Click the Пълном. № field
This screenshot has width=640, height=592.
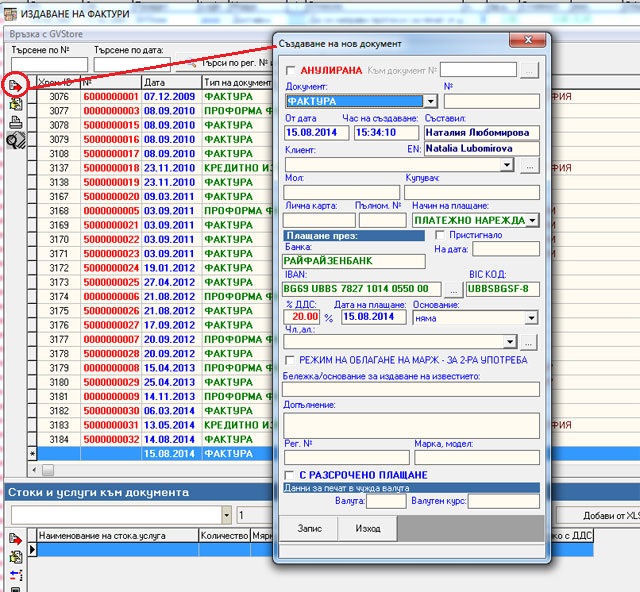coord(382,220)
